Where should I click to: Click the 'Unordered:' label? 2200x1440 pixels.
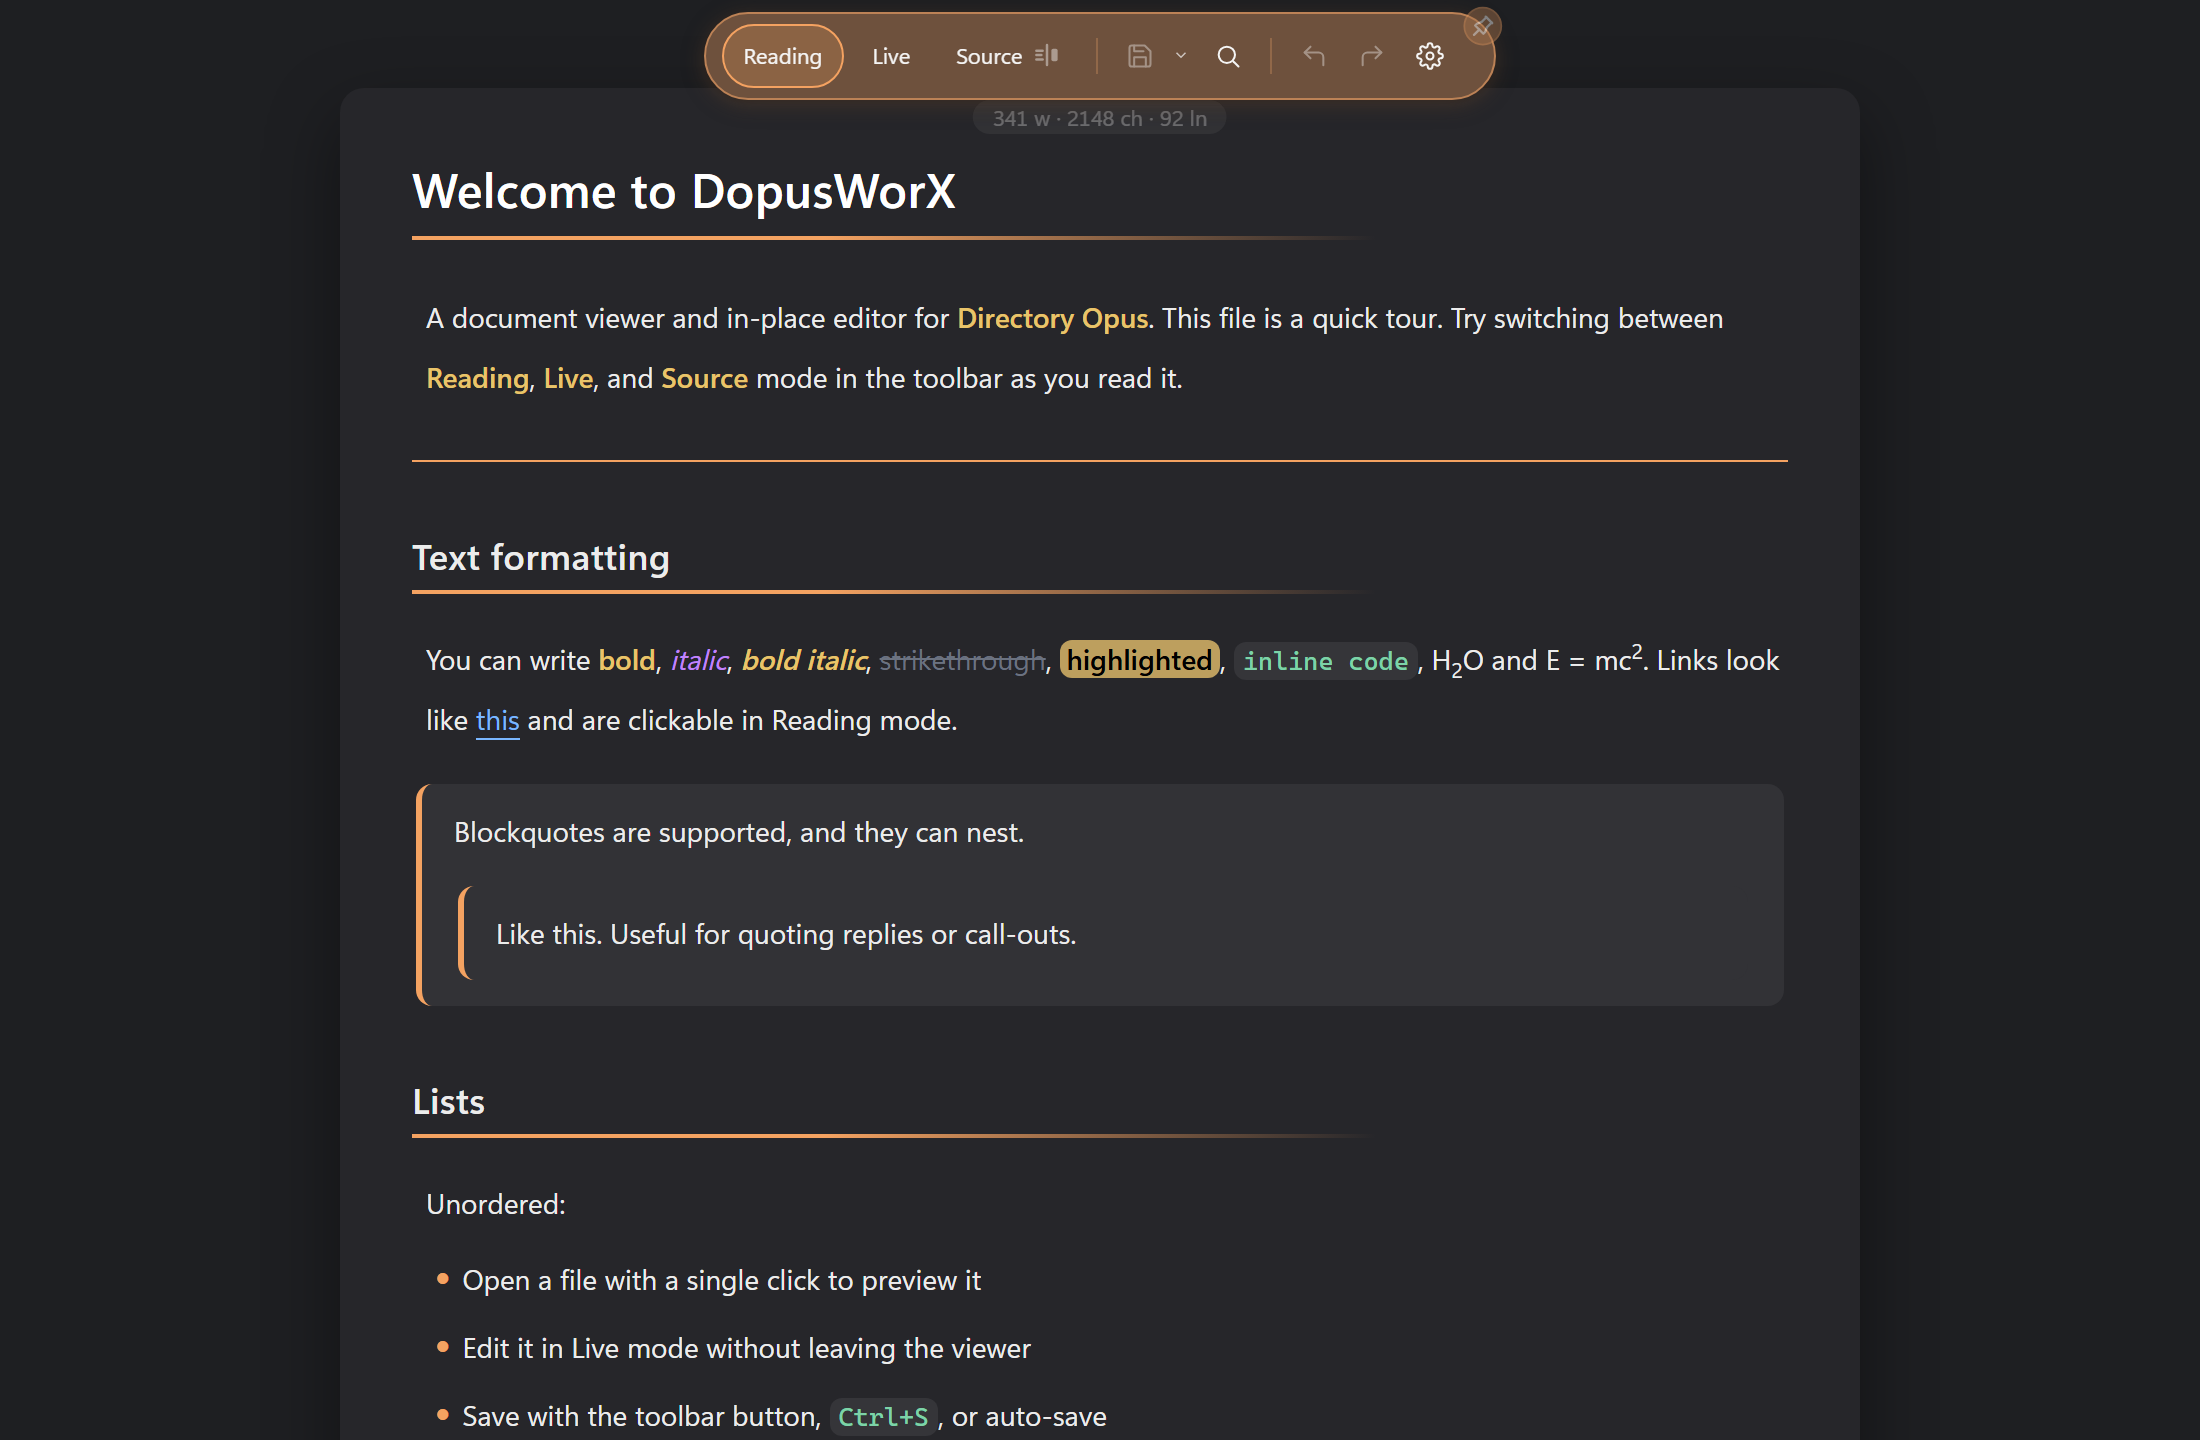coord(496,1205)
